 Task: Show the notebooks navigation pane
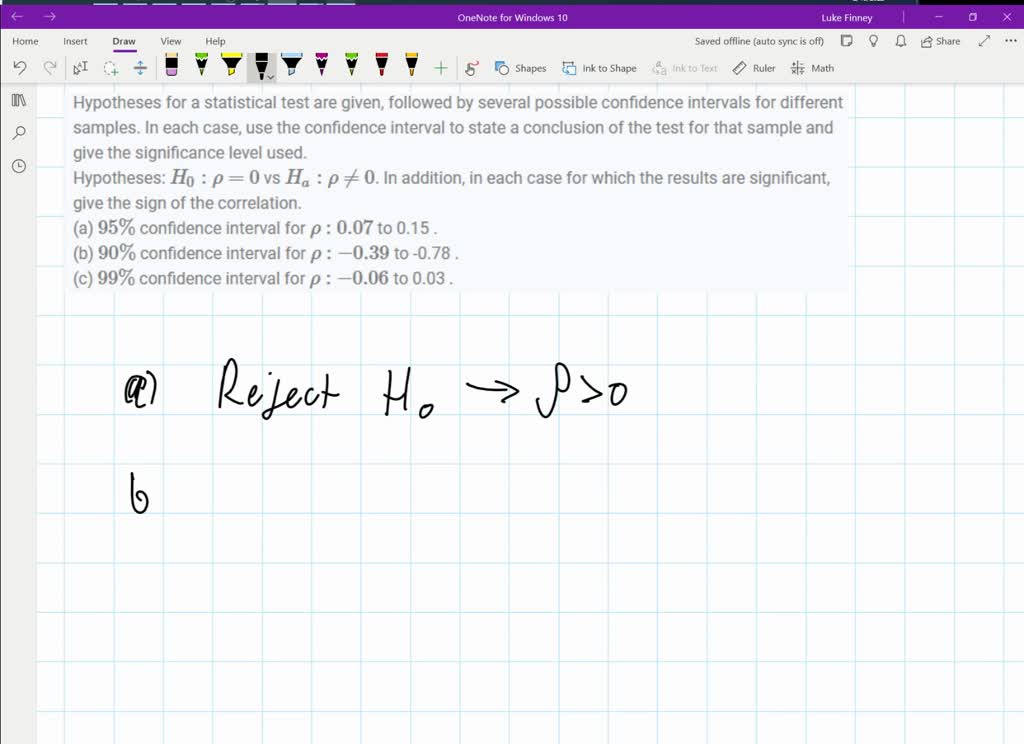19,100
